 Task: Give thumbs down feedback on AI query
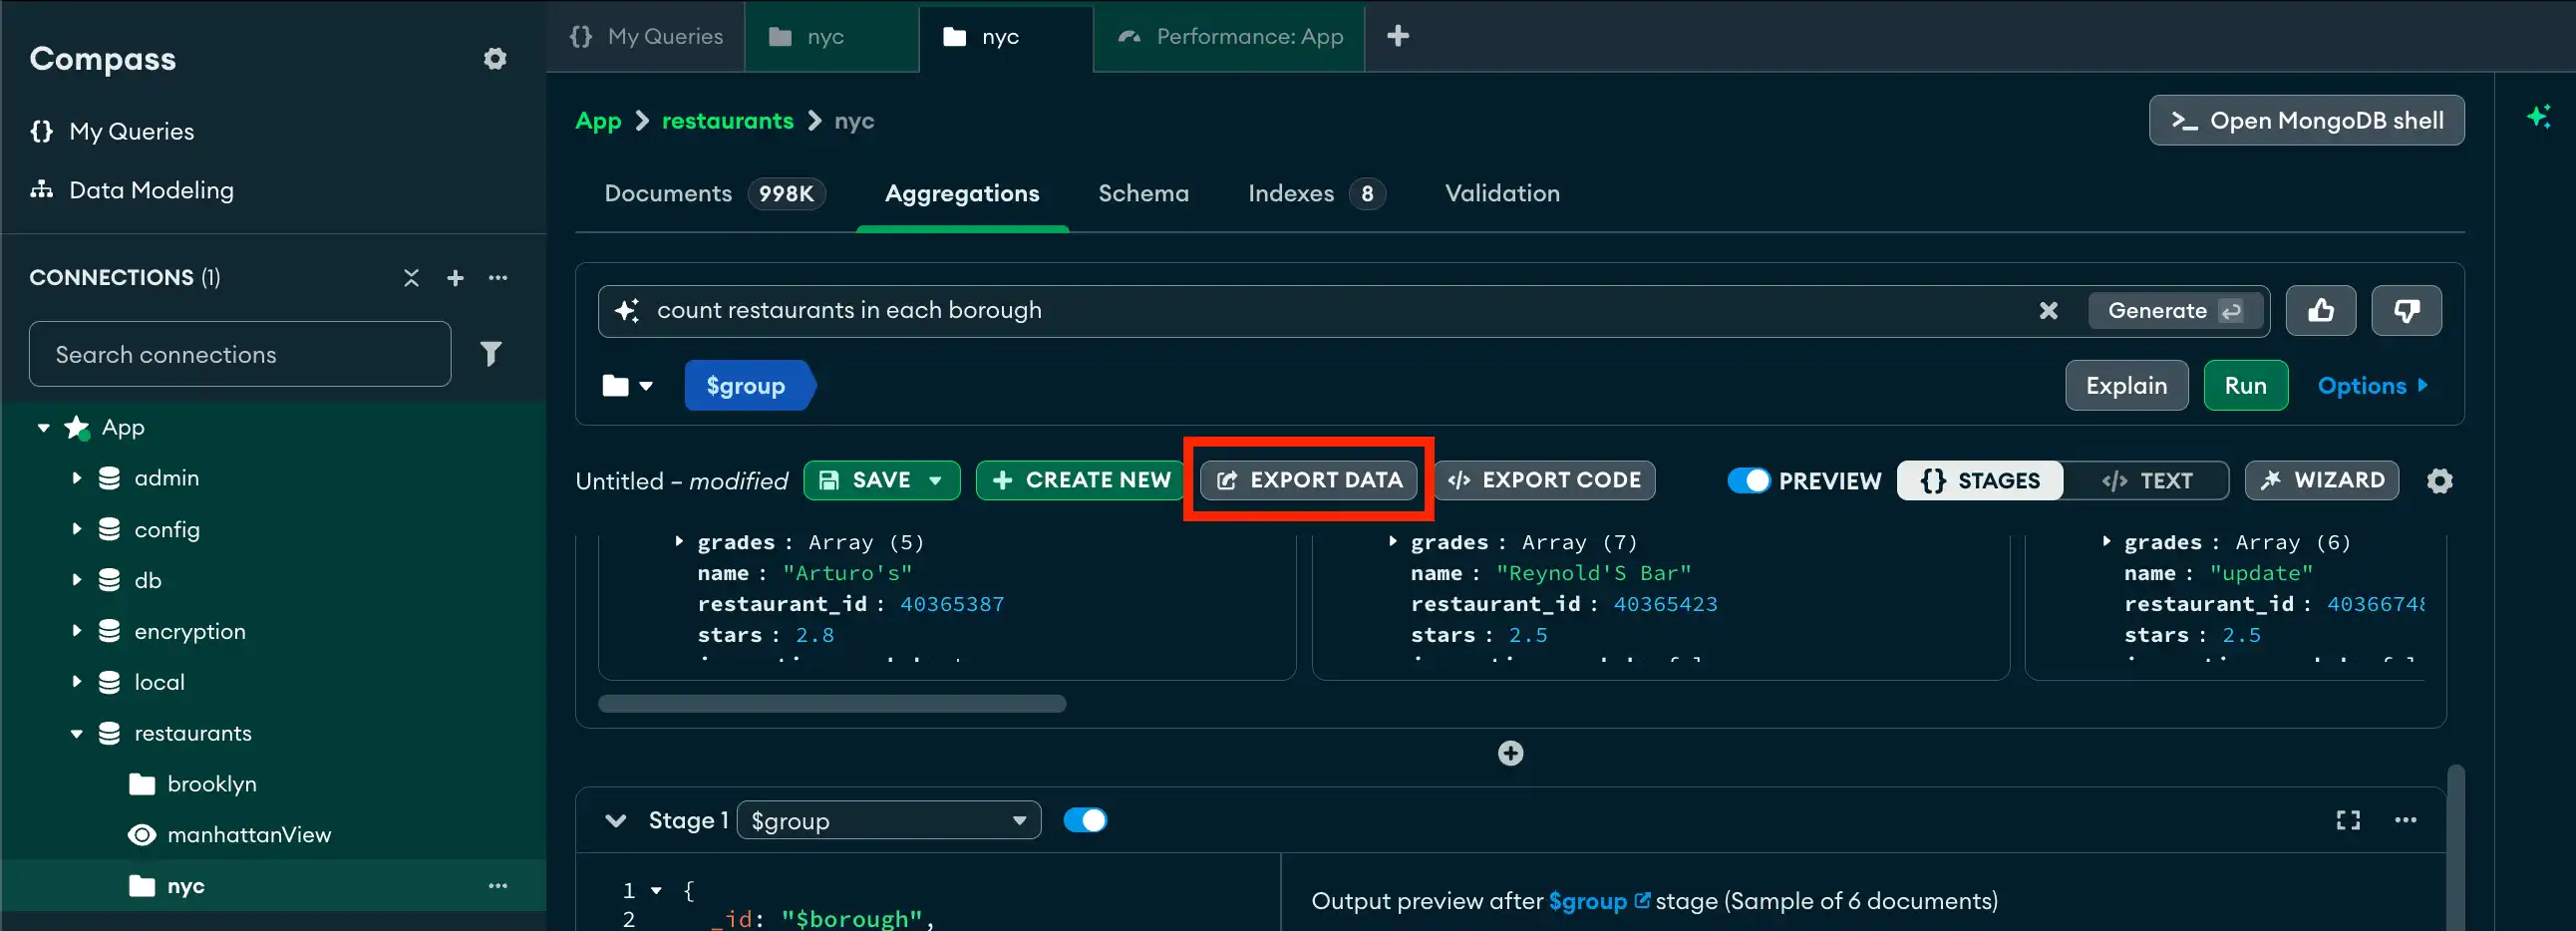(x=2406, y=310)
